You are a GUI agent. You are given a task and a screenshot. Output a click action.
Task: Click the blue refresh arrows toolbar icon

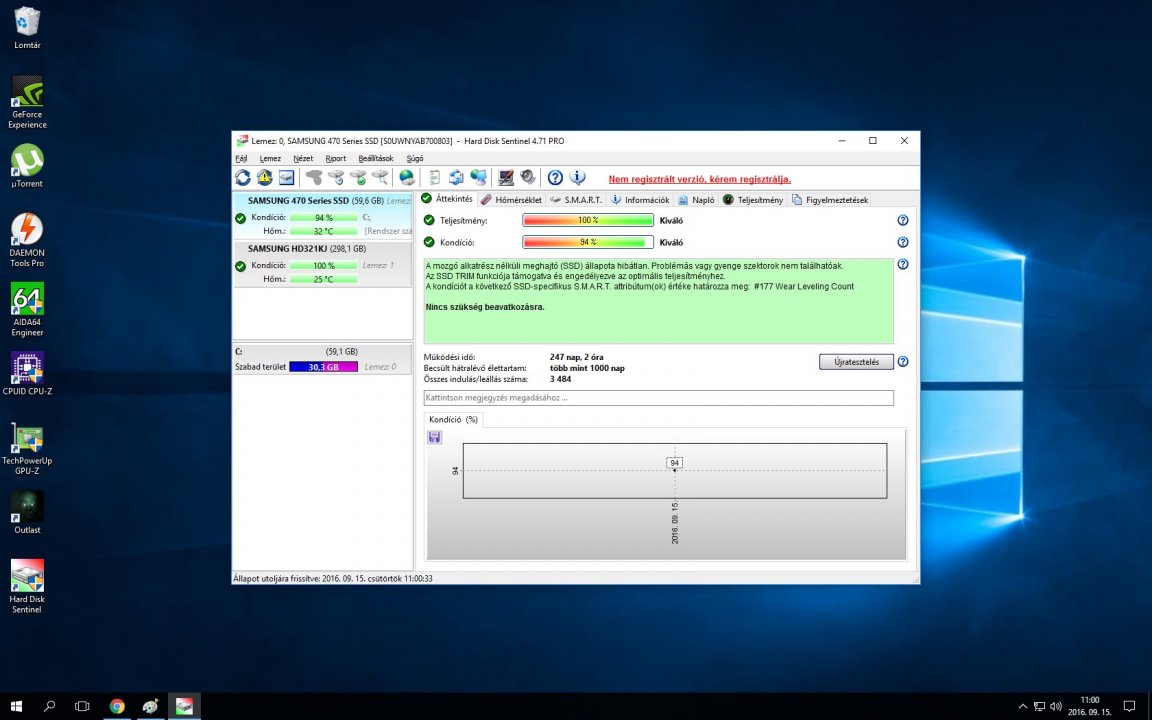point(242,177)
